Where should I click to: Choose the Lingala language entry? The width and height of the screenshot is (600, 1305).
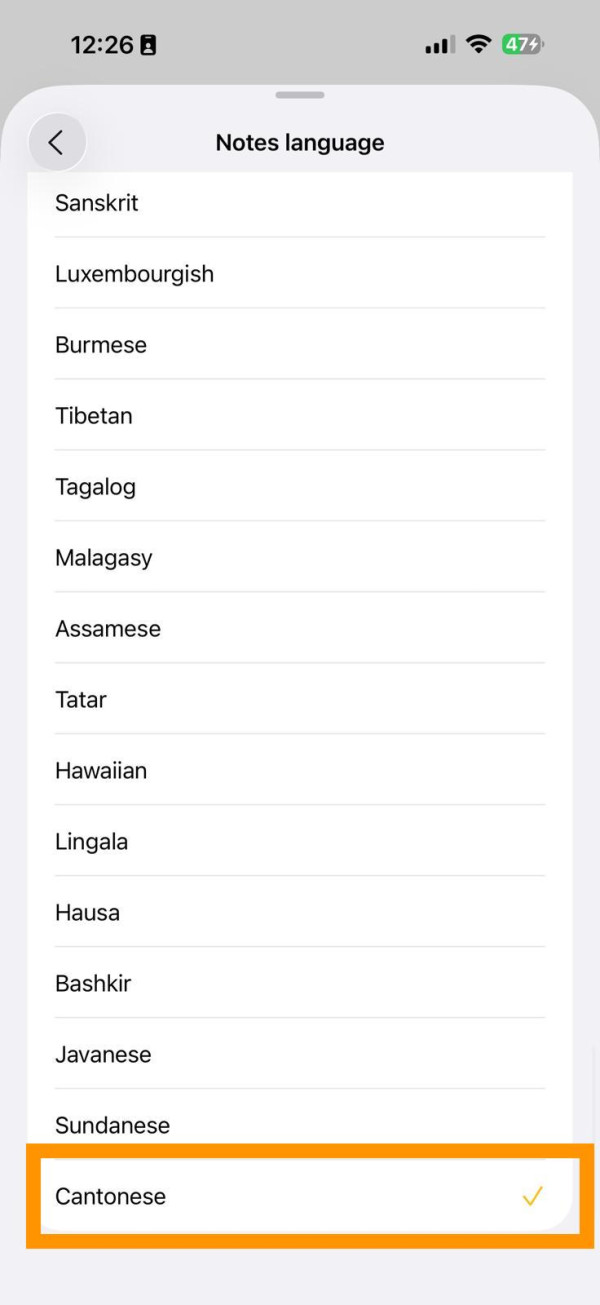[x=300, y=842]
